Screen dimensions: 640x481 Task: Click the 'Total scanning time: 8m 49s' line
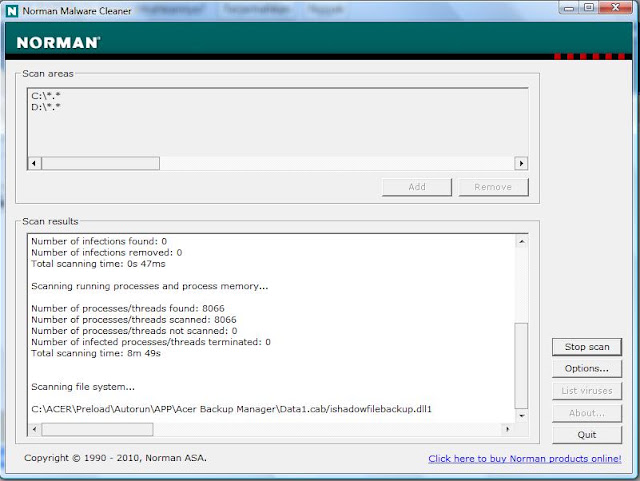pyautogui.click(x=96, y=353)
